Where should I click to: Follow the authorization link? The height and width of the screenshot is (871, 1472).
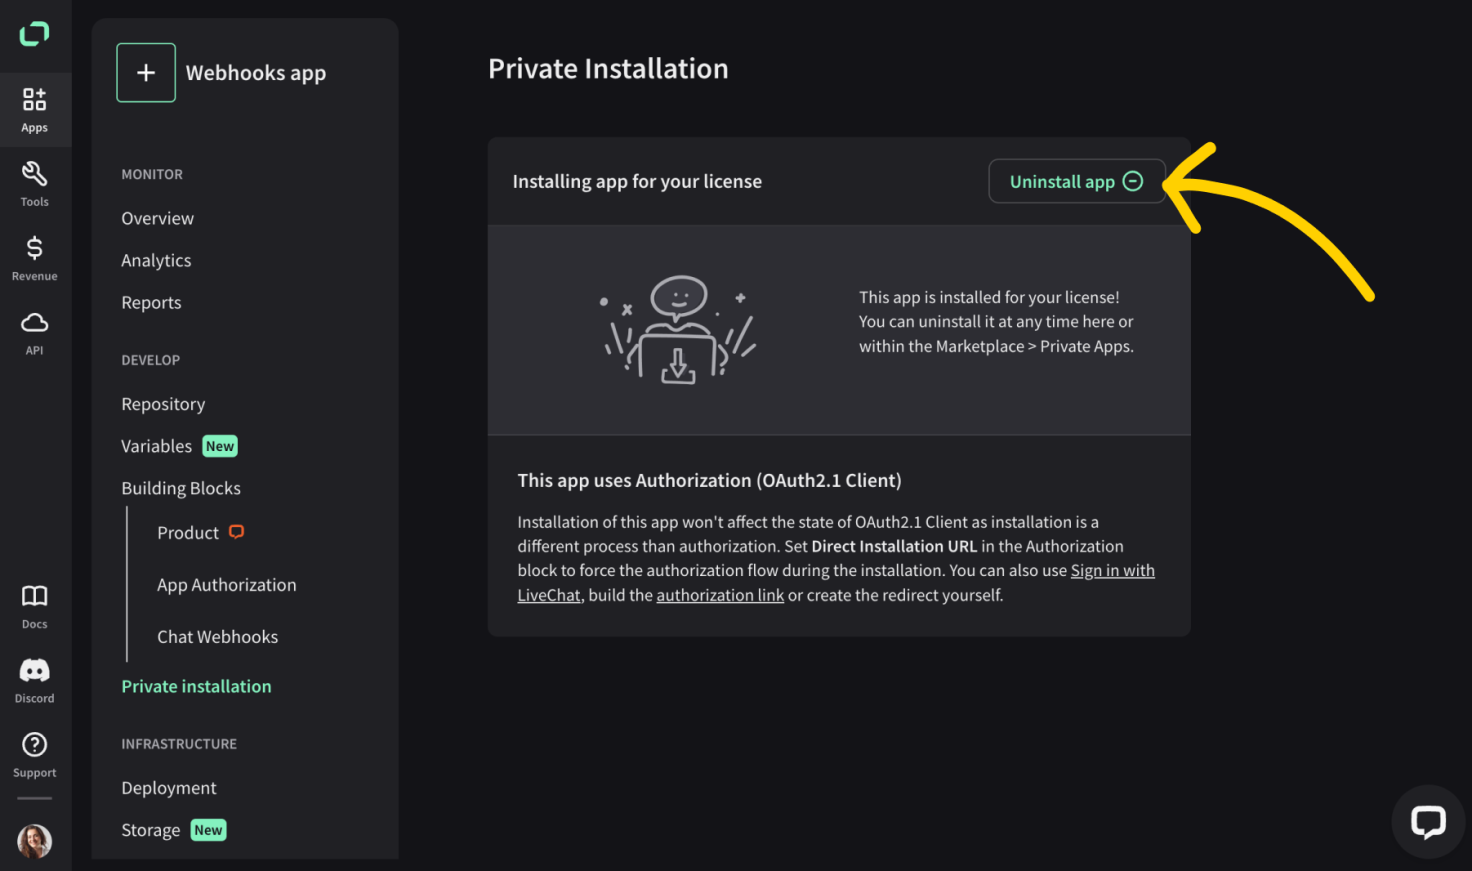(720, 595)
